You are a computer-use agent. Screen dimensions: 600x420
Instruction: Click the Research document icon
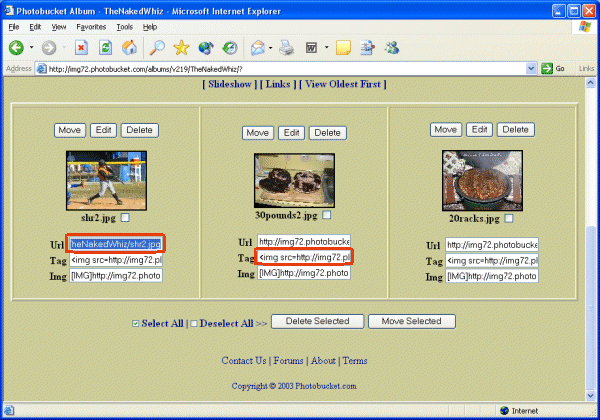click(x=367, y=48)
